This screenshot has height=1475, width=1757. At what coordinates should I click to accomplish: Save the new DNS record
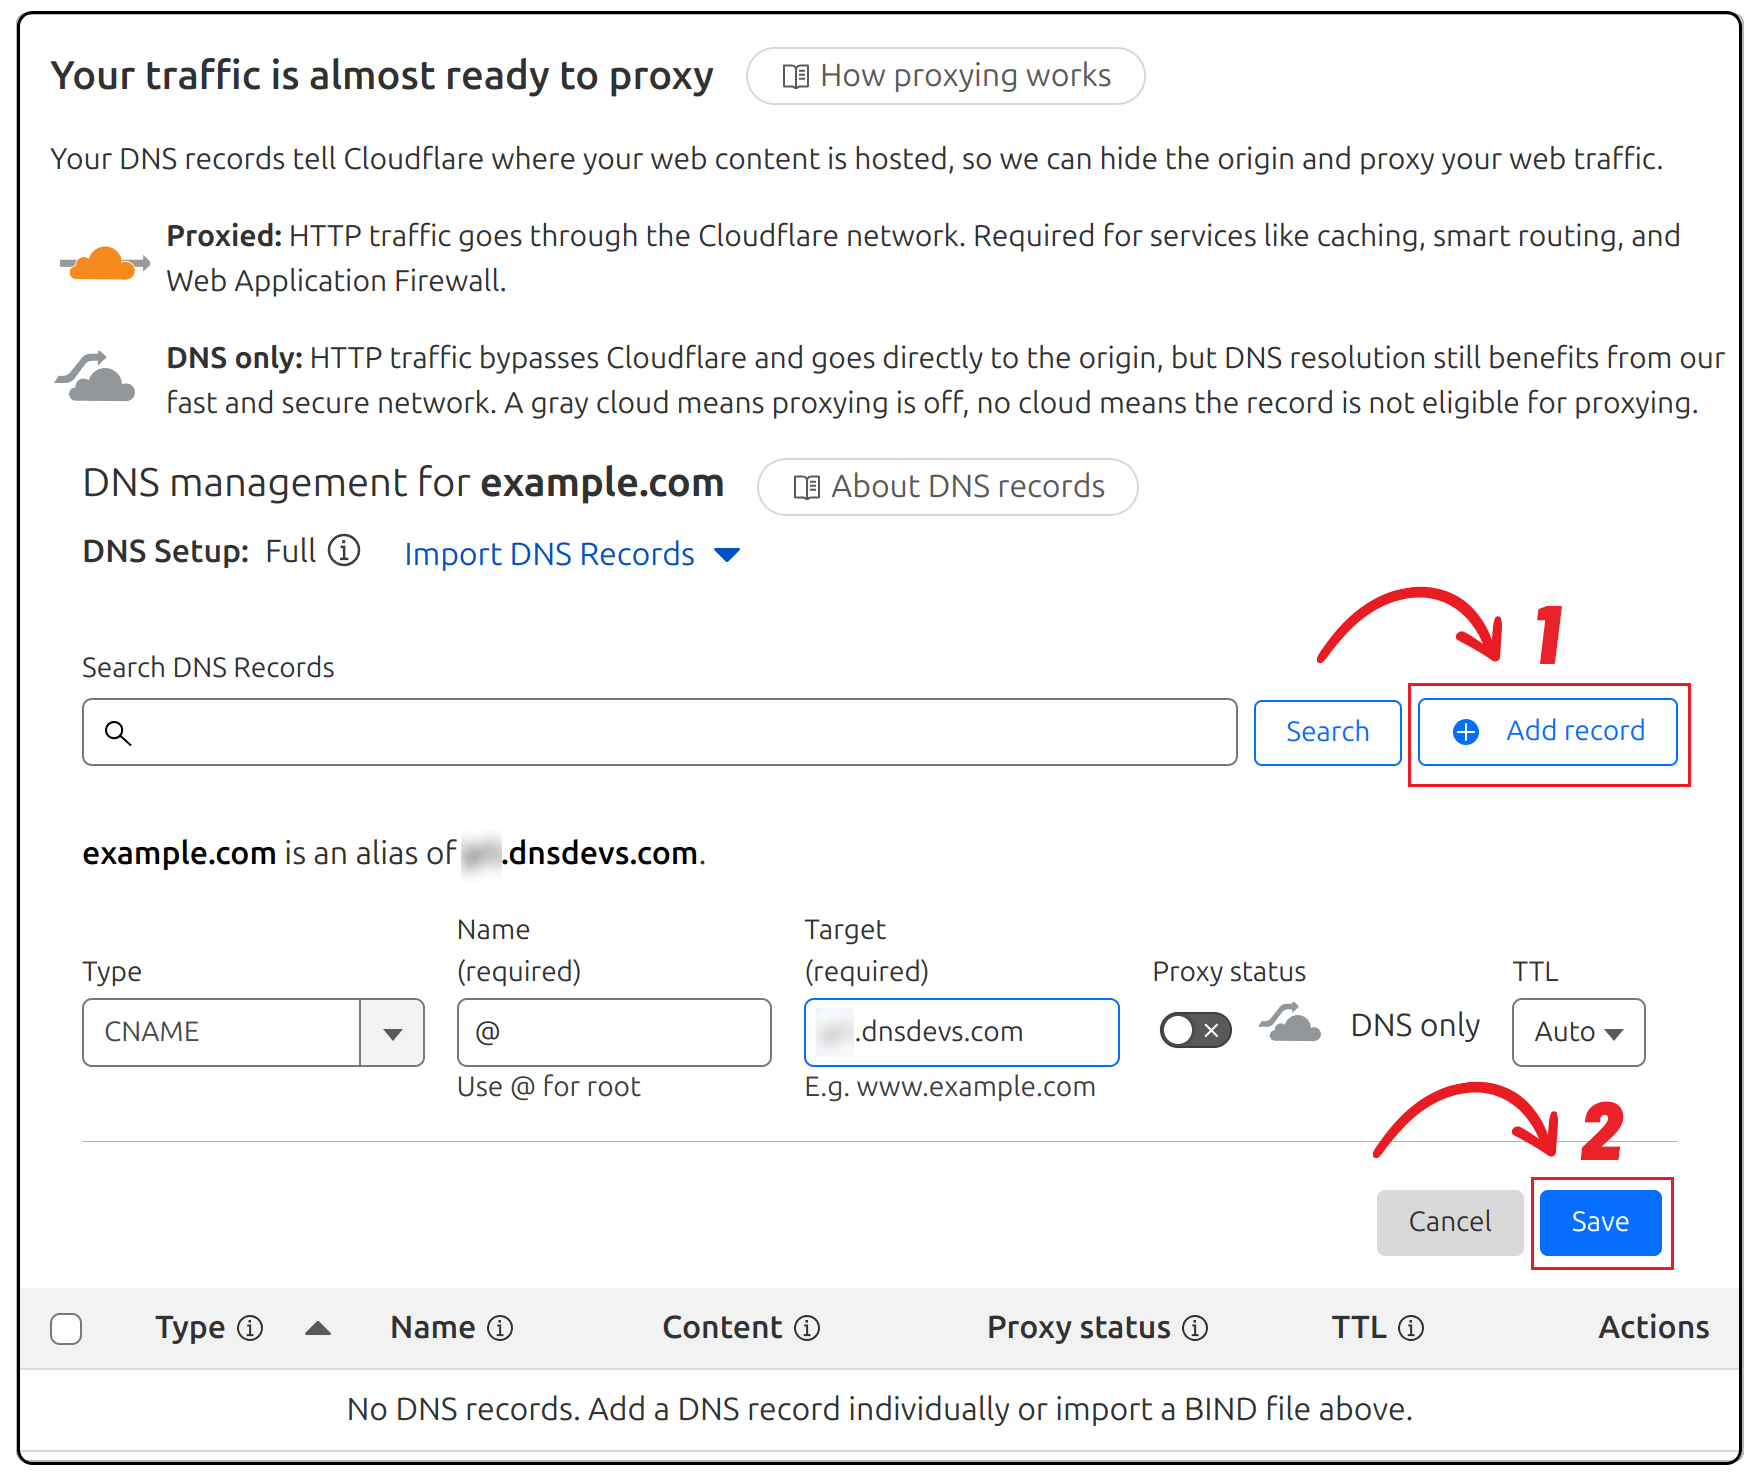tap(1600, 1222)
